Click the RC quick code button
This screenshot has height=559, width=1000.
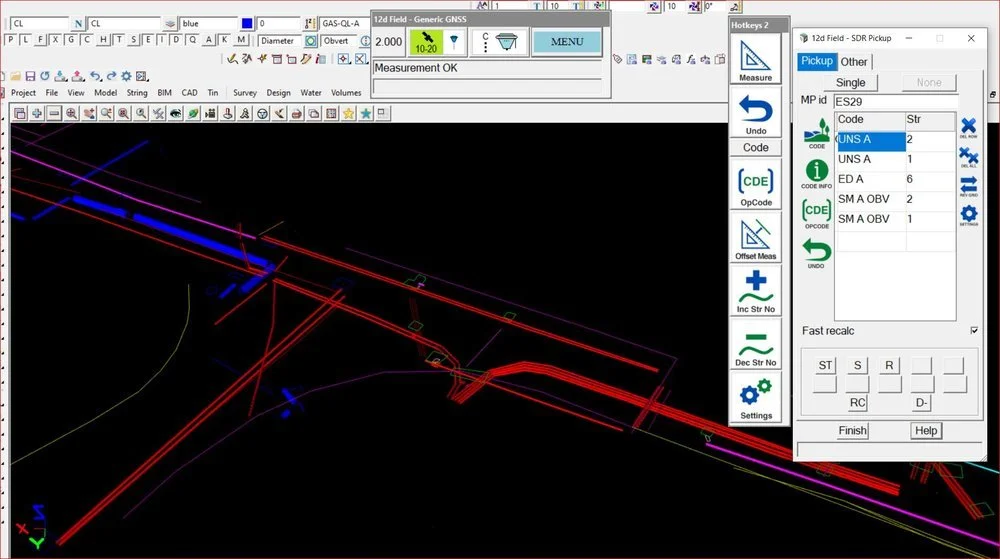(x=857, y=403)
